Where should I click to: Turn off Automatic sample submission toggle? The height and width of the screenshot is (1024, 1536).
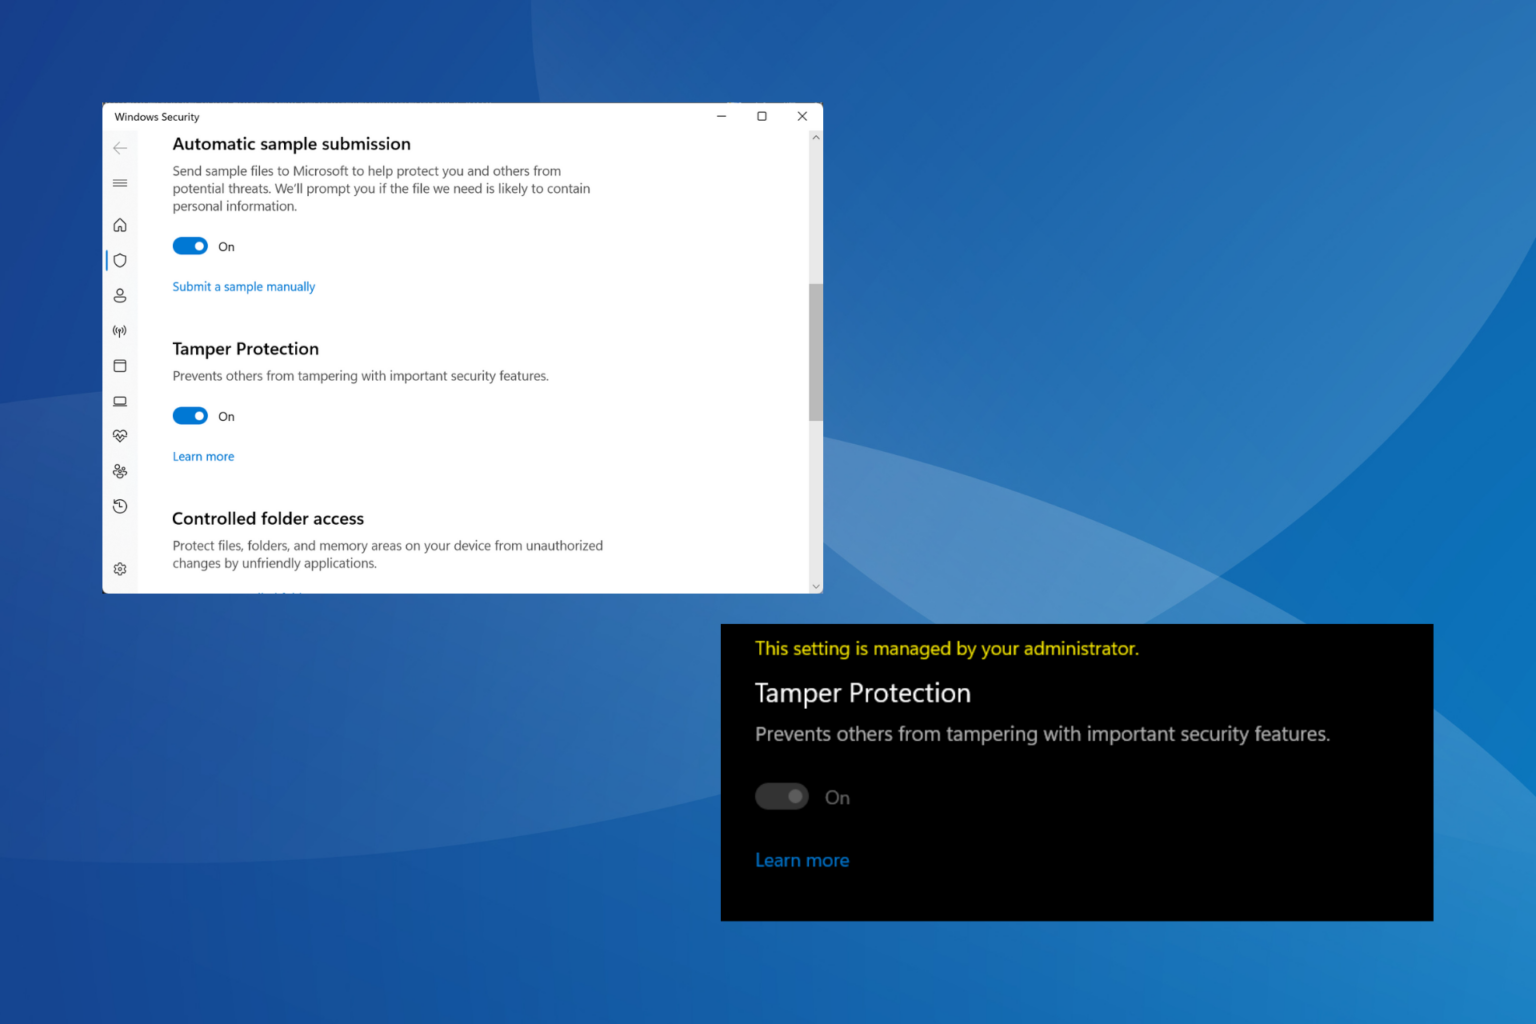click(190, 246)
